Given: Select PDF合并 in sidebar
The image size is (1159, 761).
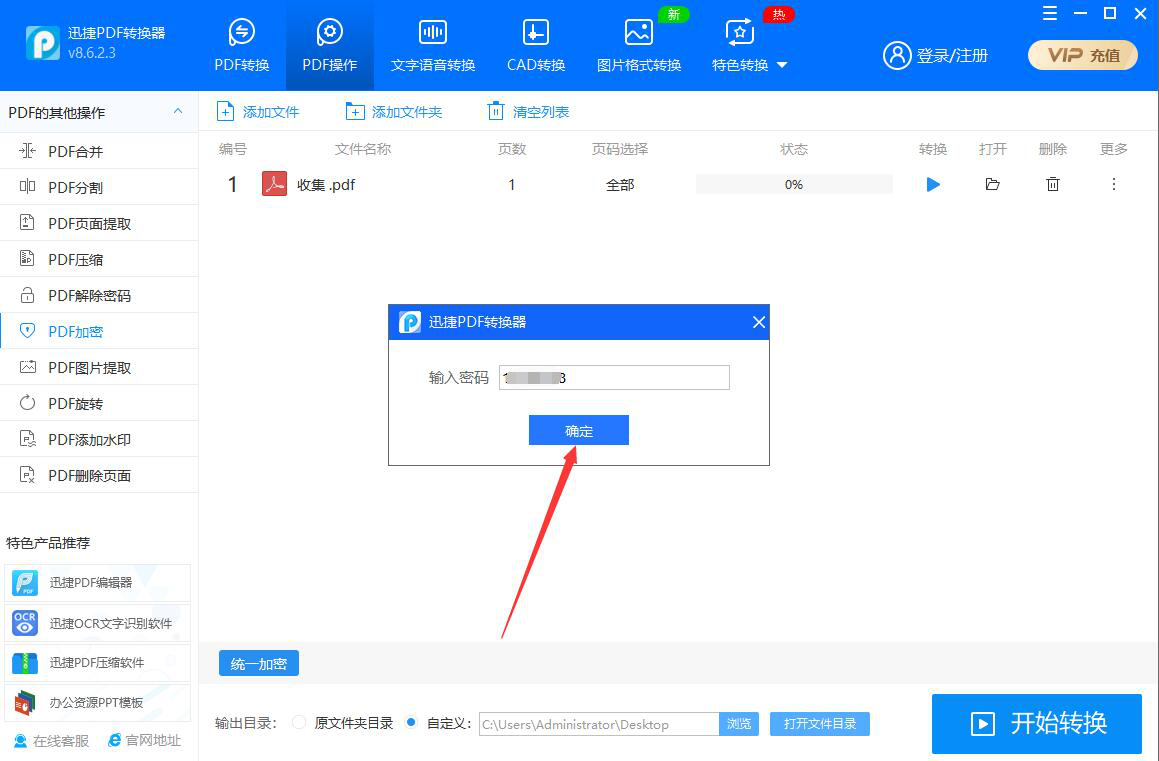Looking at the screenshot, I should click(x=99, y=151).
